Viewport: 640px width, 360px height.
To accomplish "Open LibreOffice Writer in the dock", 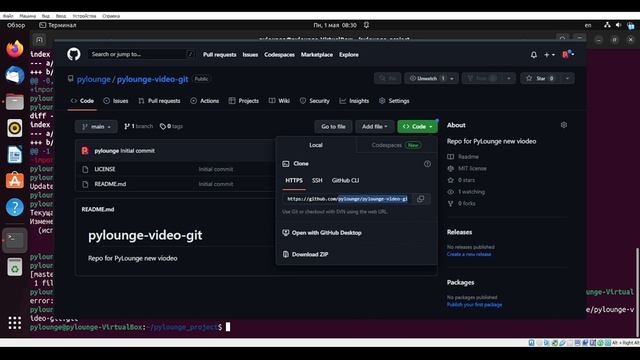I will click(x=15, y=154).
